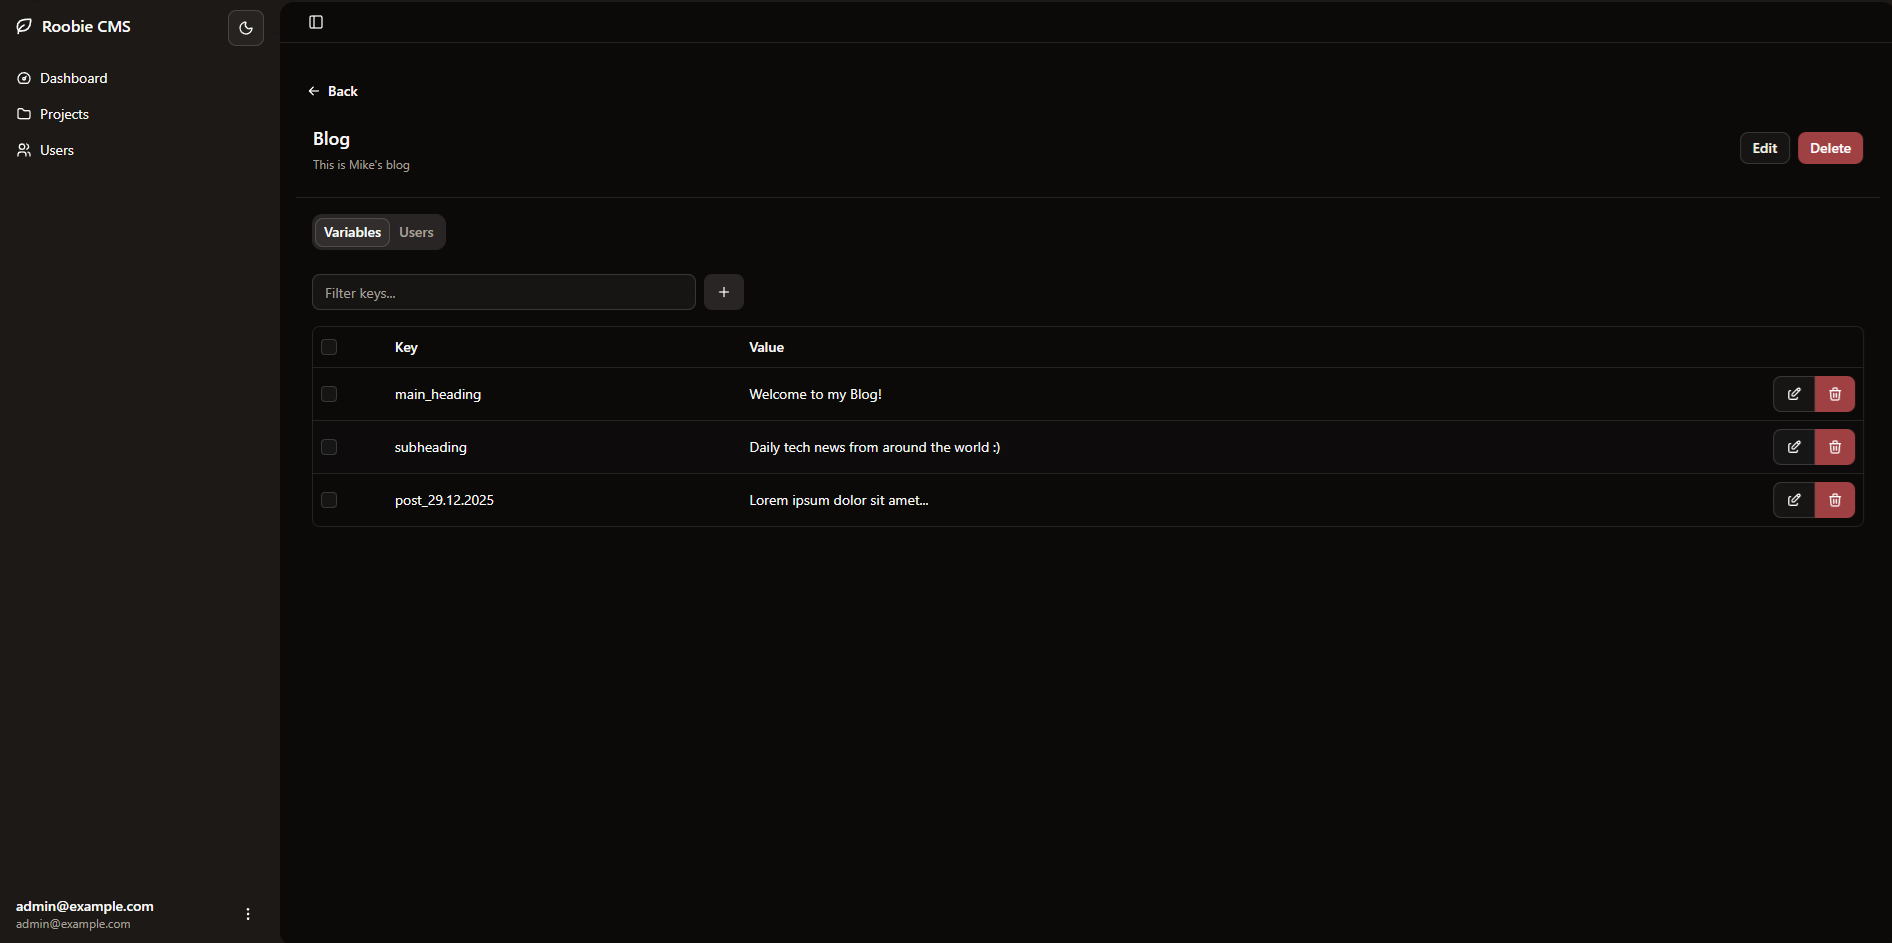Click the Back link
This screenshot has height=943, width=1892.
(x=333, y=91)
